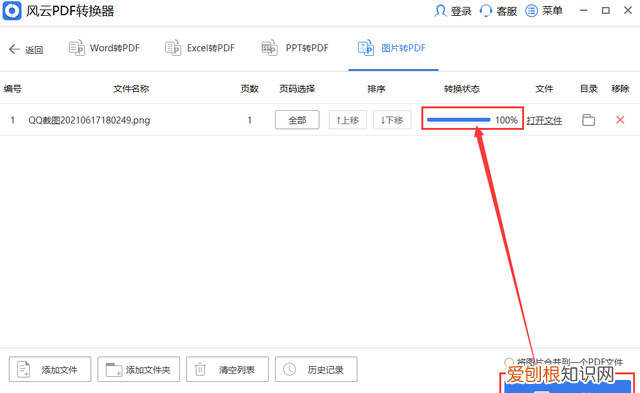Clear the list with 清空列表

click(x=227, y=369)
